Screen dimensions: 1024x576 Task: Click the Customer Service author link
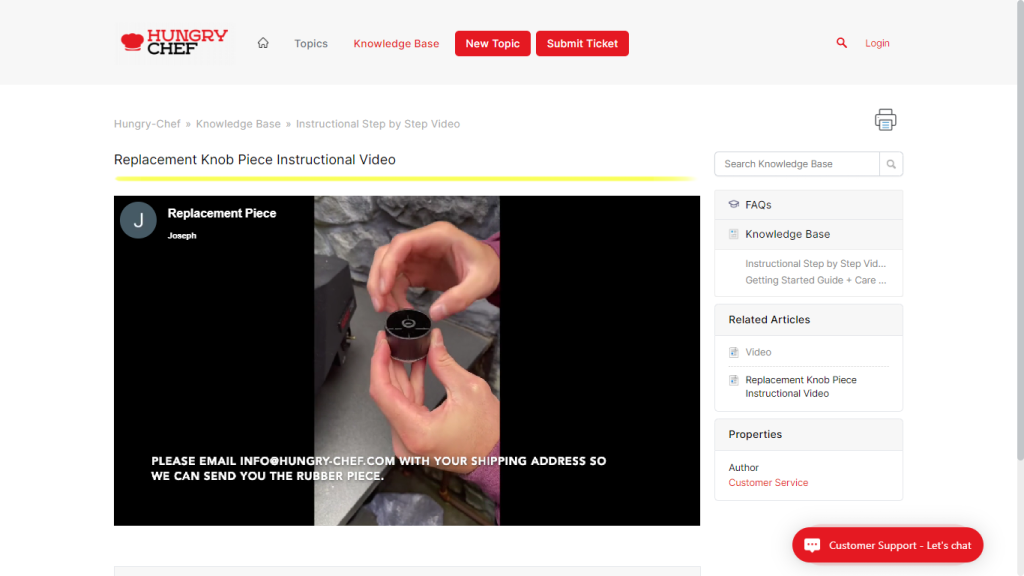point(768,483)
